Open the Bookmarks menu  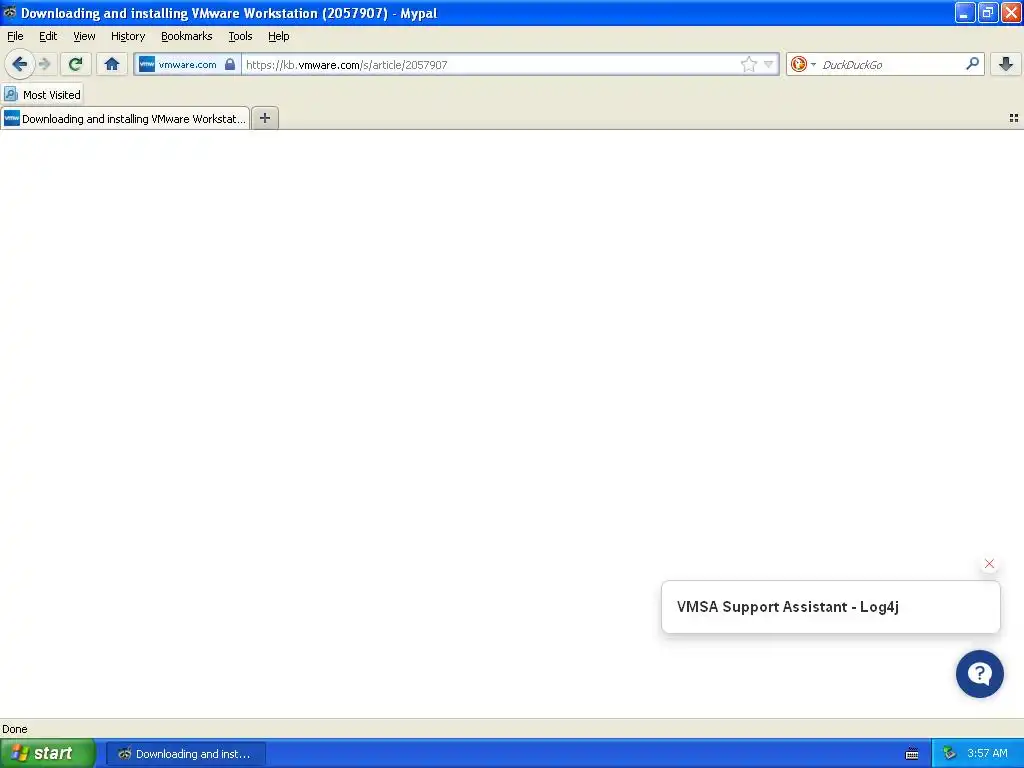click(187, 36)
